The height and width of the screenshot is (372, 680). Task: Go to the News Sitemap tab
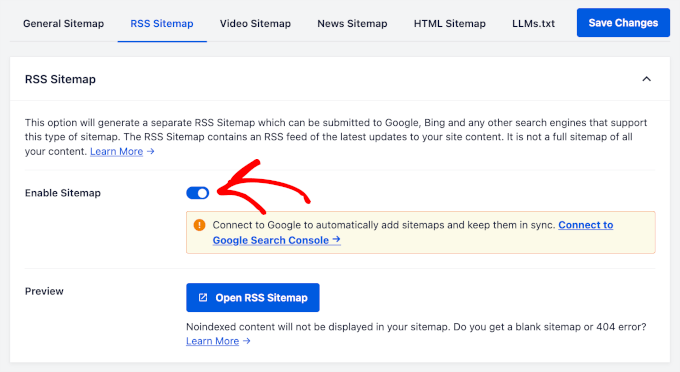pos(352,23)
